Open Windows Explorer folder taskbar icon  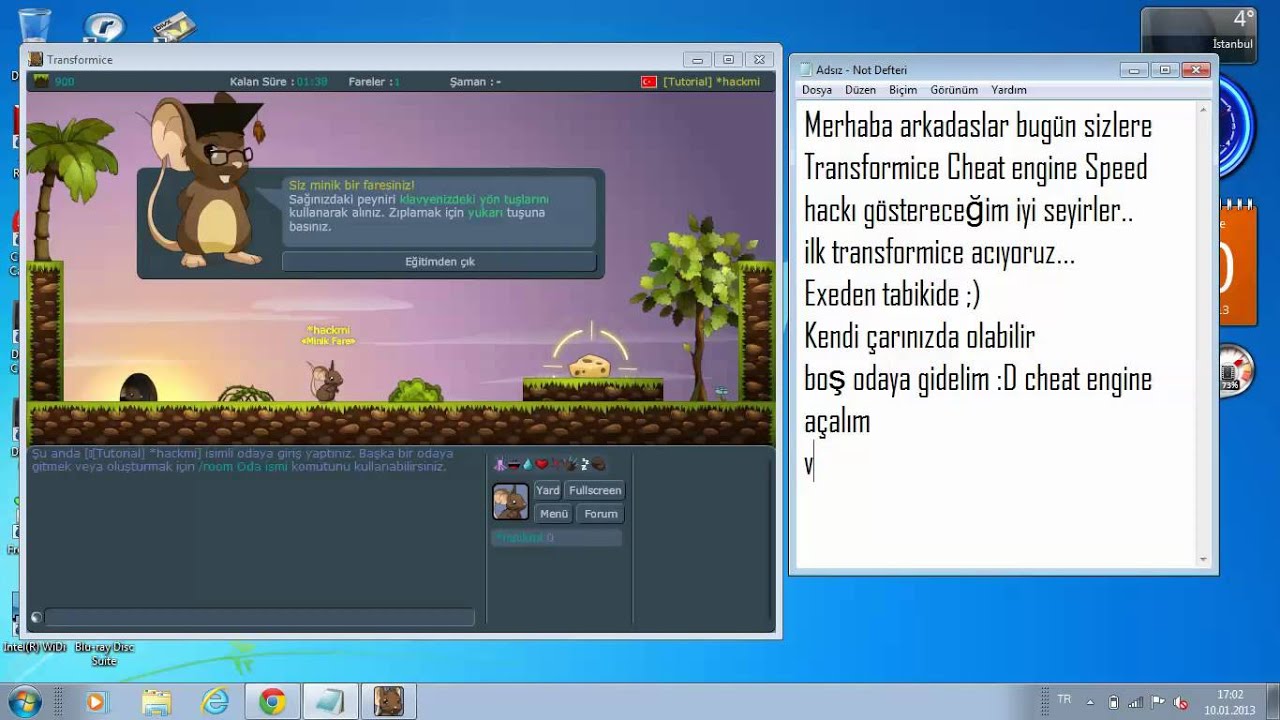click(156, 702)
